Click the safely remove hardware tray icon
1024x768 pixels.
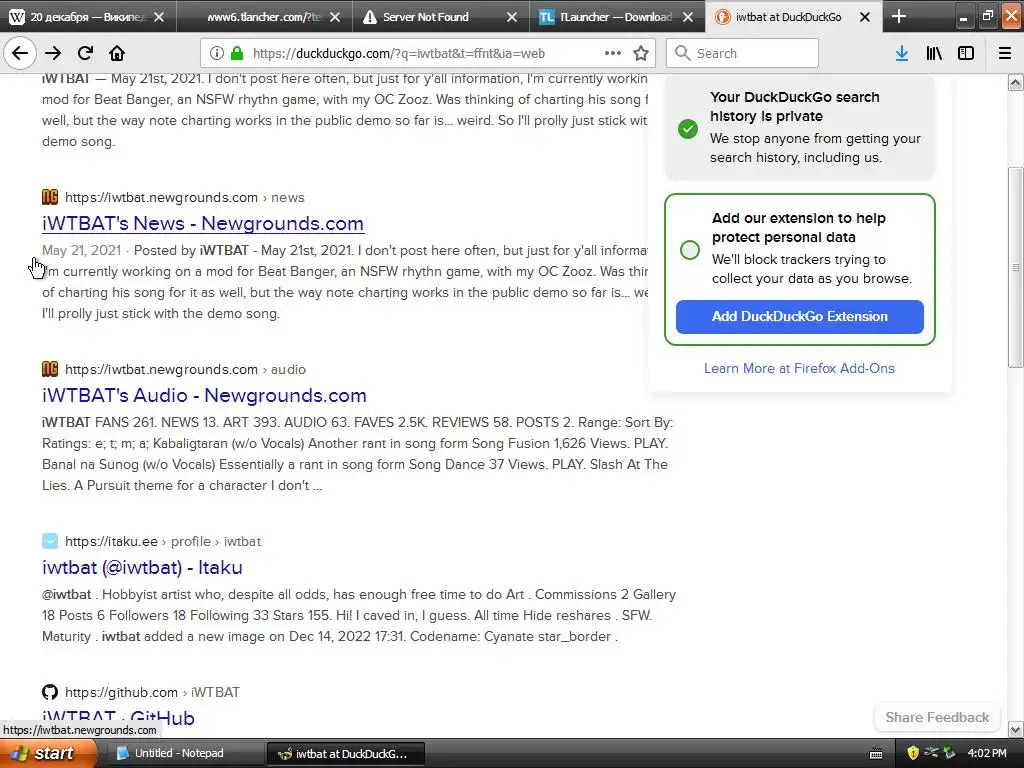(x=949, y=754)
